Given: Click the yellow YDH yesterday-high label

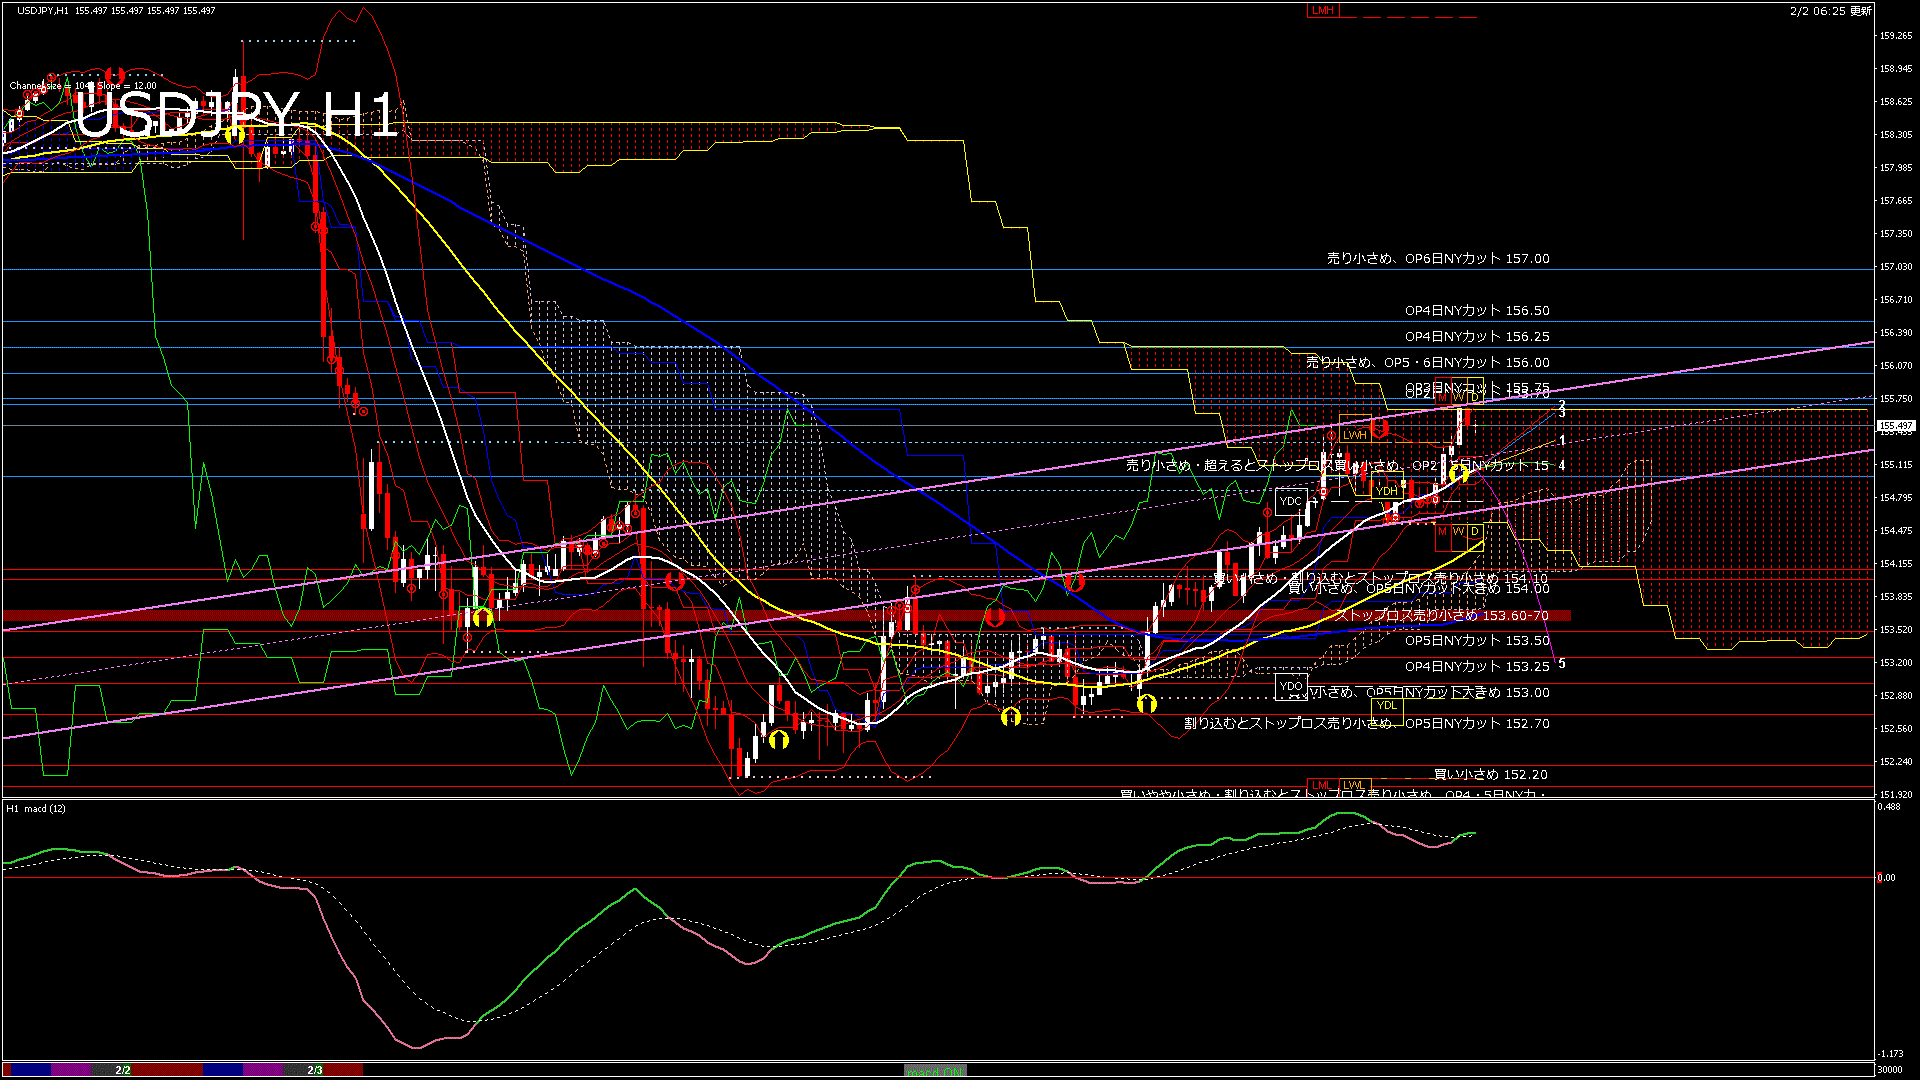Looking at the screenshot, I should click(x=1386, y=491).
